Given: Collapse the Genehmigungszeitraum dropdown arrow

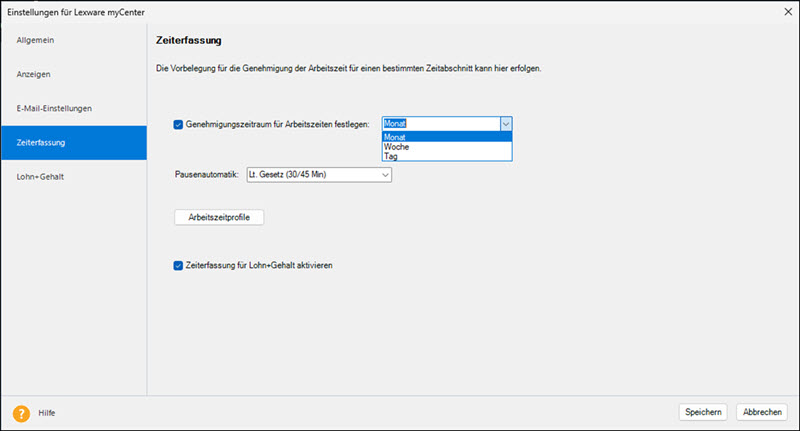Looking at the screenshot, I should [506, 124].
